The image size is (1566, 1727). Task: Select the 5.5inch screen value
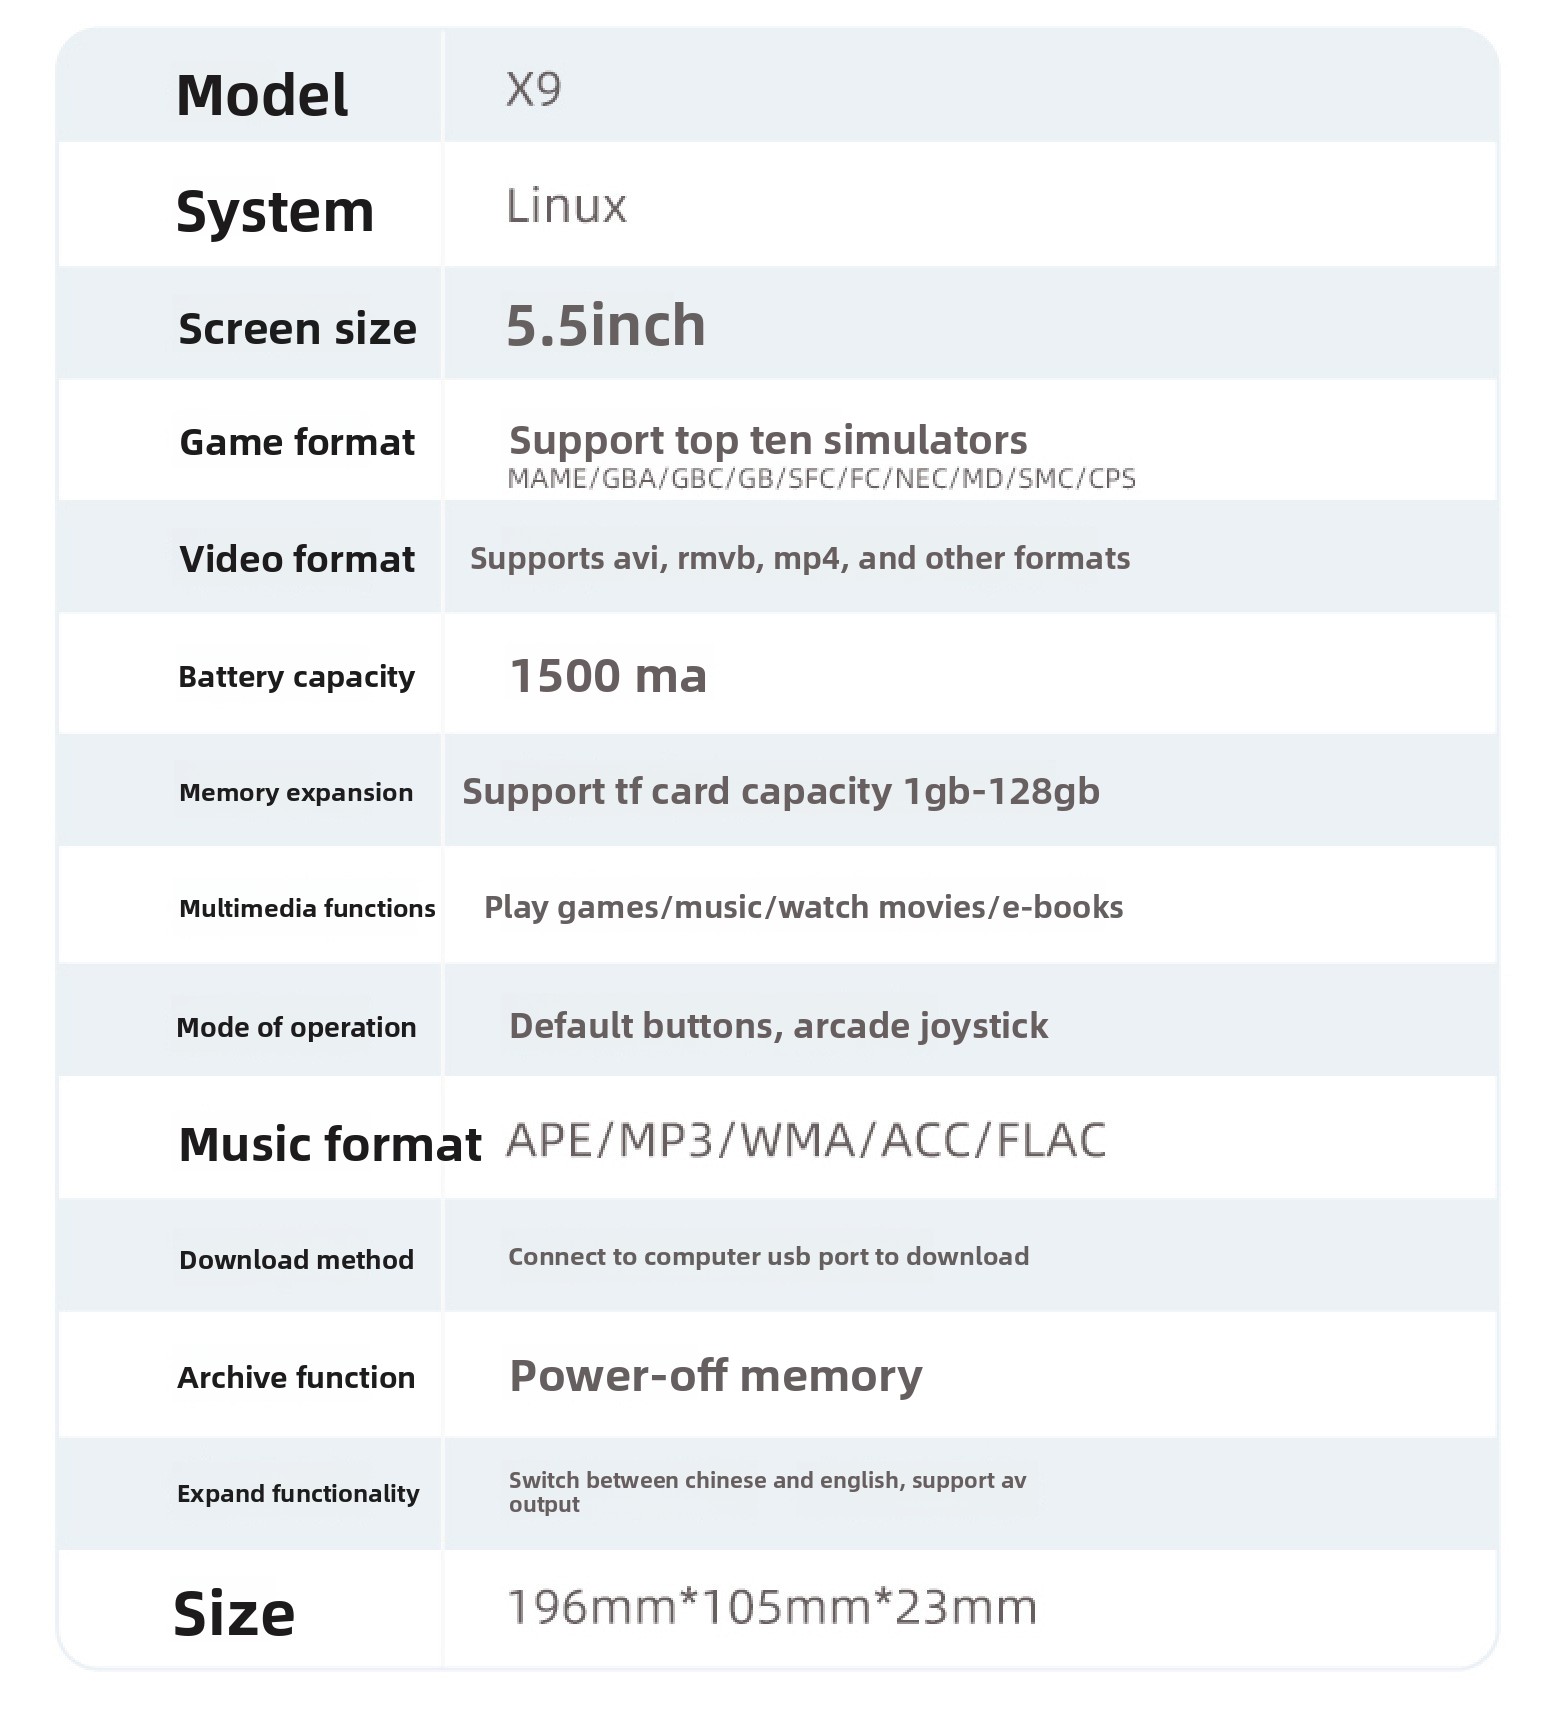tap(606, 326)
